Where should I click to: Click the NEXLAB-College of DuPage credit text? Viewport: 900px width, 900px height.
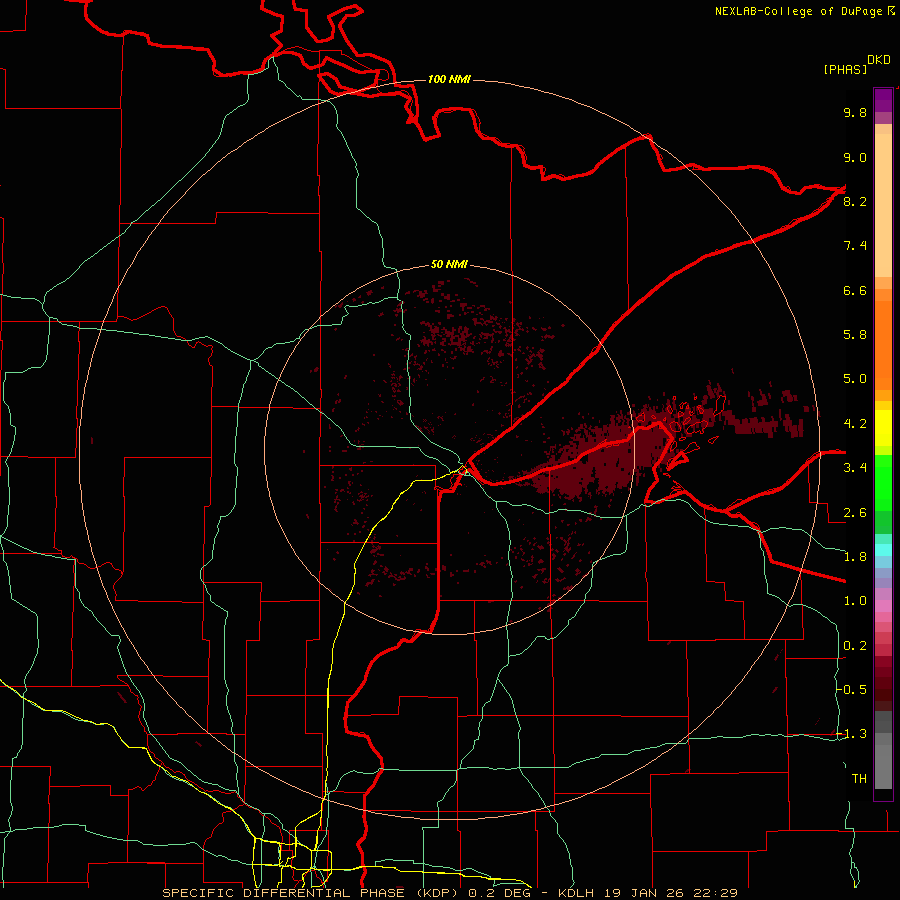click(798, 11)
